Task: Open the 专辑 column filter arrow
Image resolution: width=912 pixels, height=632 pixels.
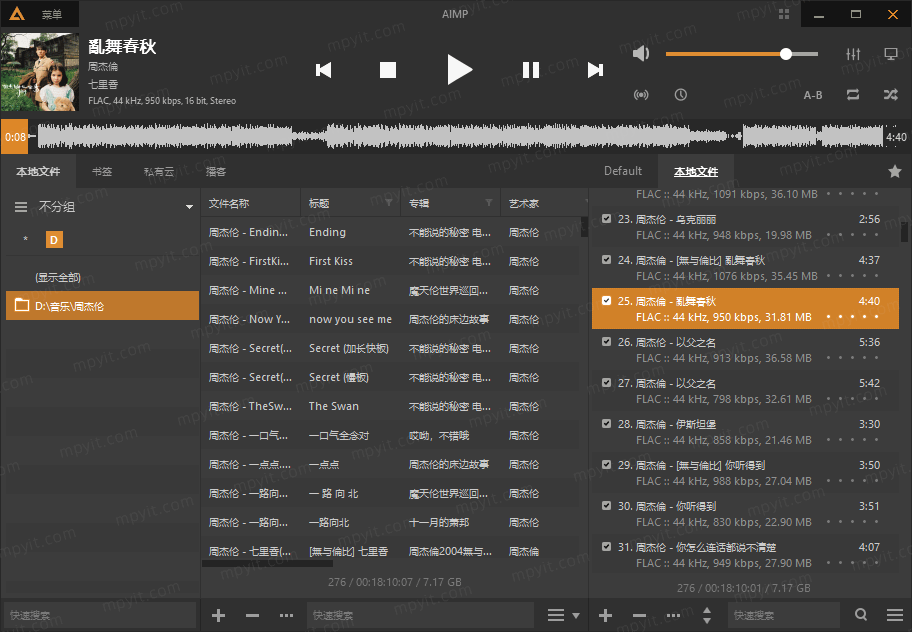Action: tap(489, 203)
